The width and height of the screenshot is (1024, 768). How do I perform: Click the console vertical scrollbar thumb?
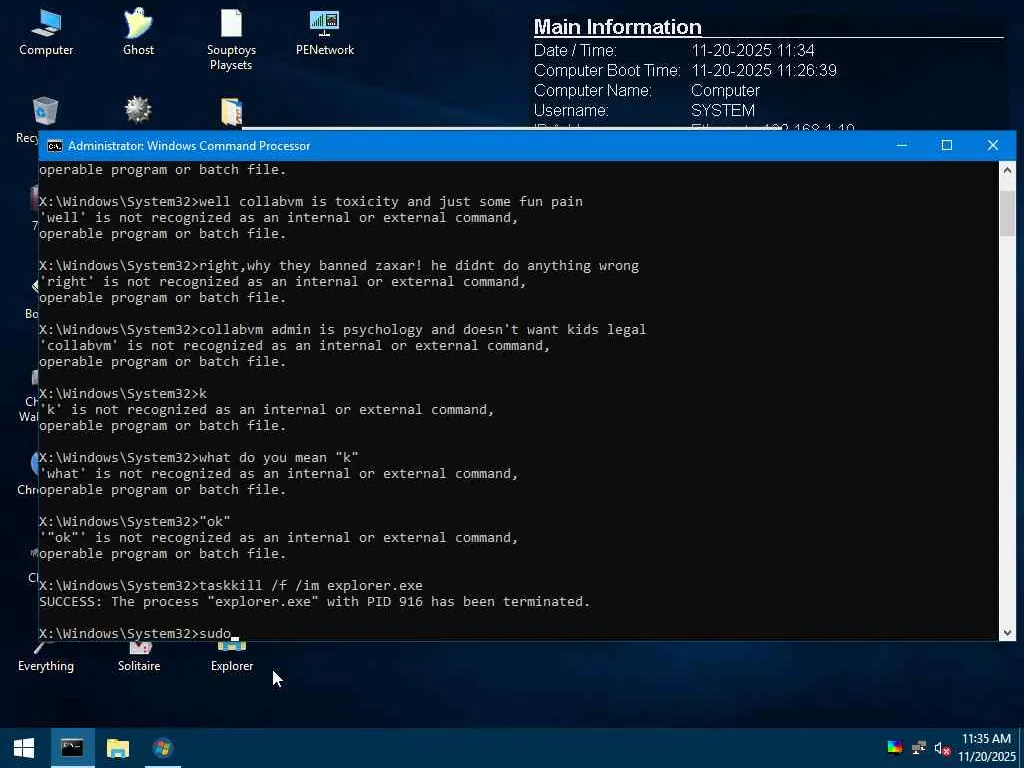coord(1007,214)
